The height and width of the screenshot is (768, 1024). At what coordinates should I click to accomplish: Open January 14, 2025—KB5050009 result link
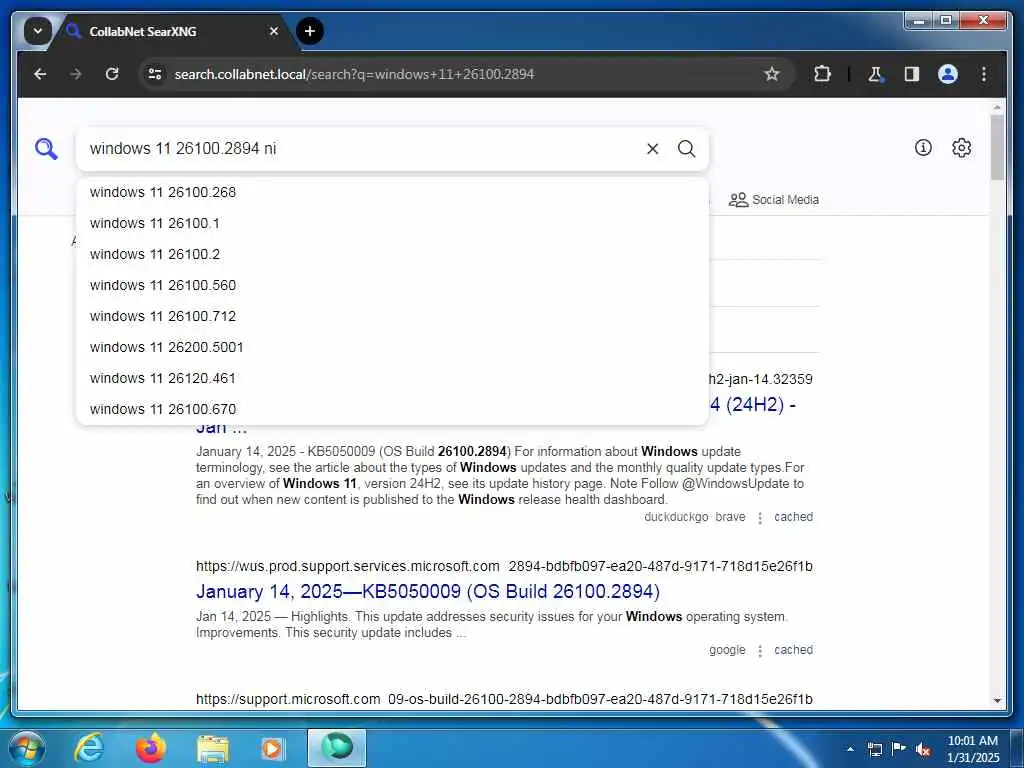428,592
